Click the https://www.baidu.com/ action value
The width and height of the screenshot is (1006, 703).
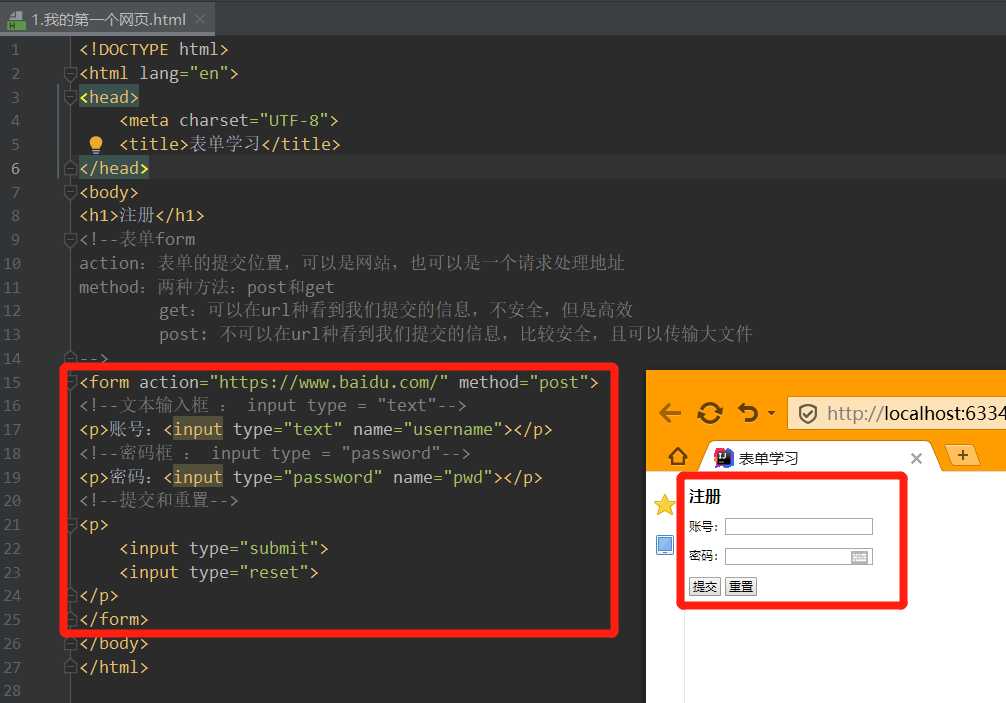point(328,382)
